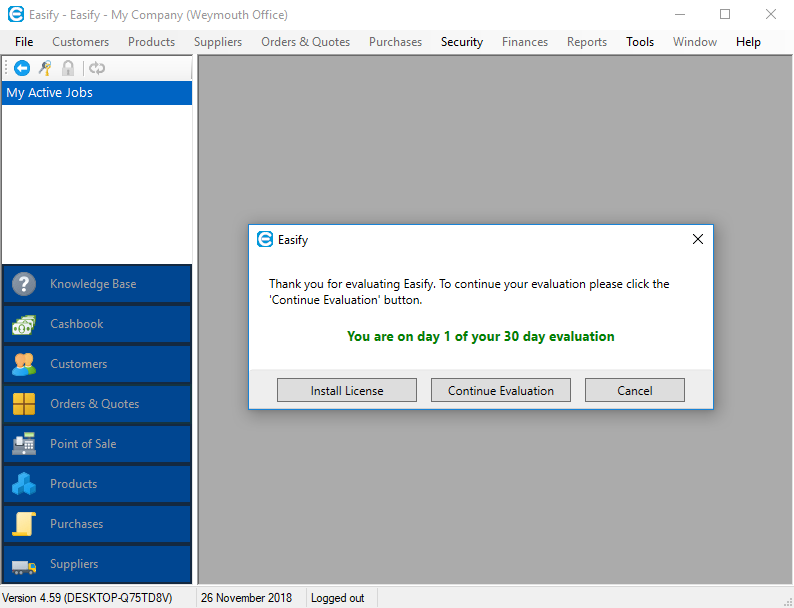Click the refresh arrows toolbar icon
Screen dimensions: 794x608
[97, 68]
